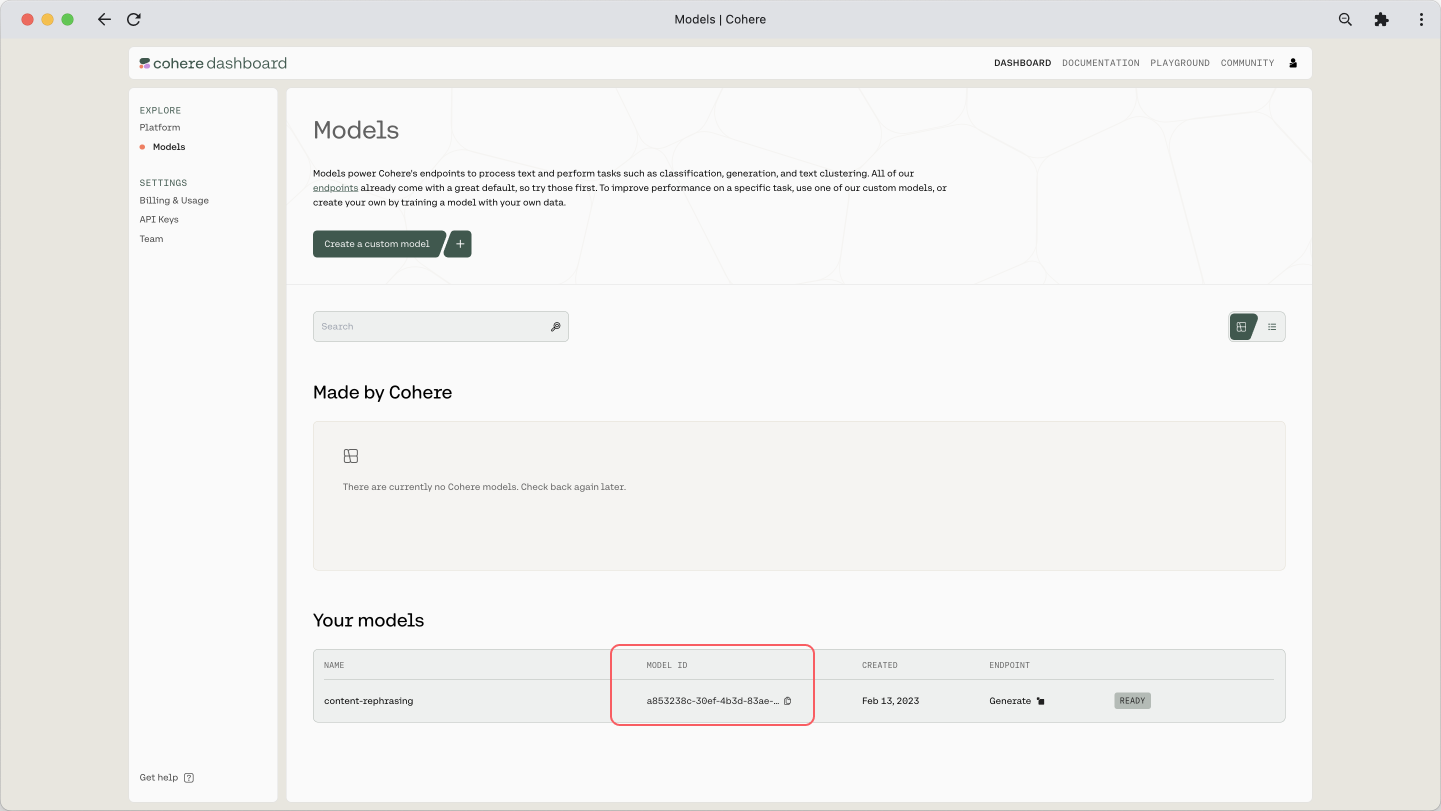The image size is (1441, 811).
Task: Click the search magnifier icon in the search box
Action: tap(556, 327)
